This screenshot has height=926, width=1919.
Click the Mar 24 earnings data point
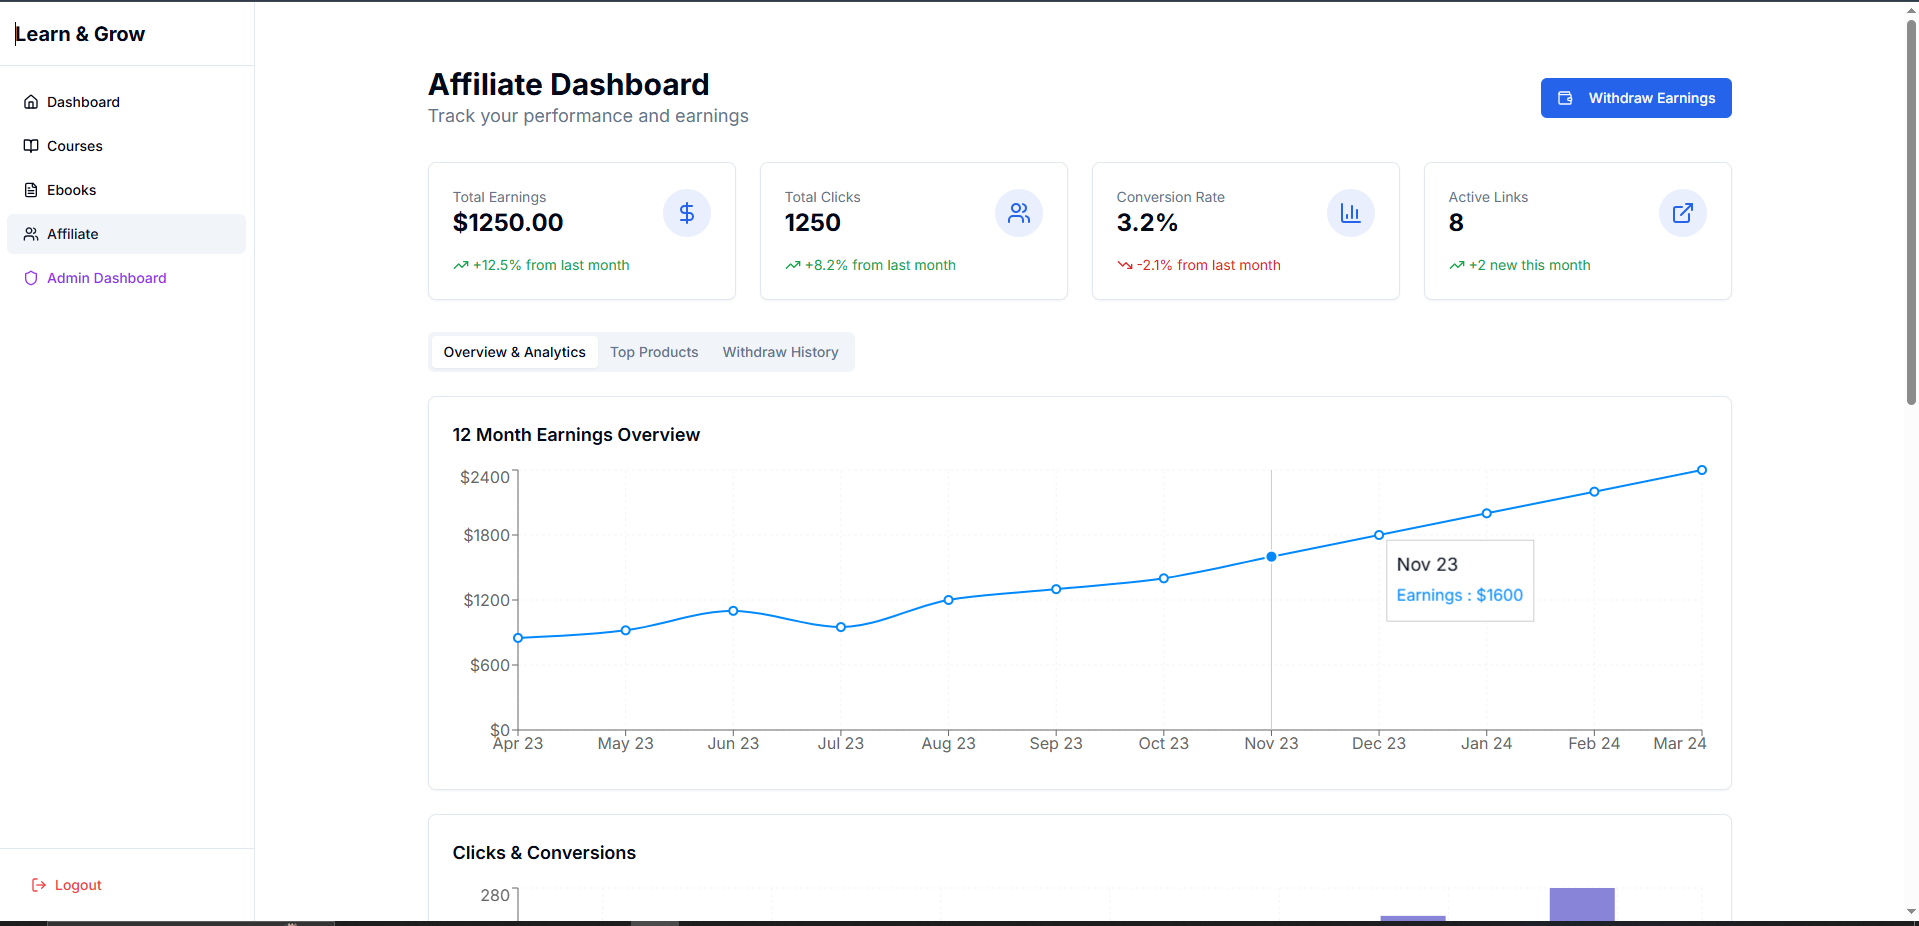click(x=1701, y=470)
